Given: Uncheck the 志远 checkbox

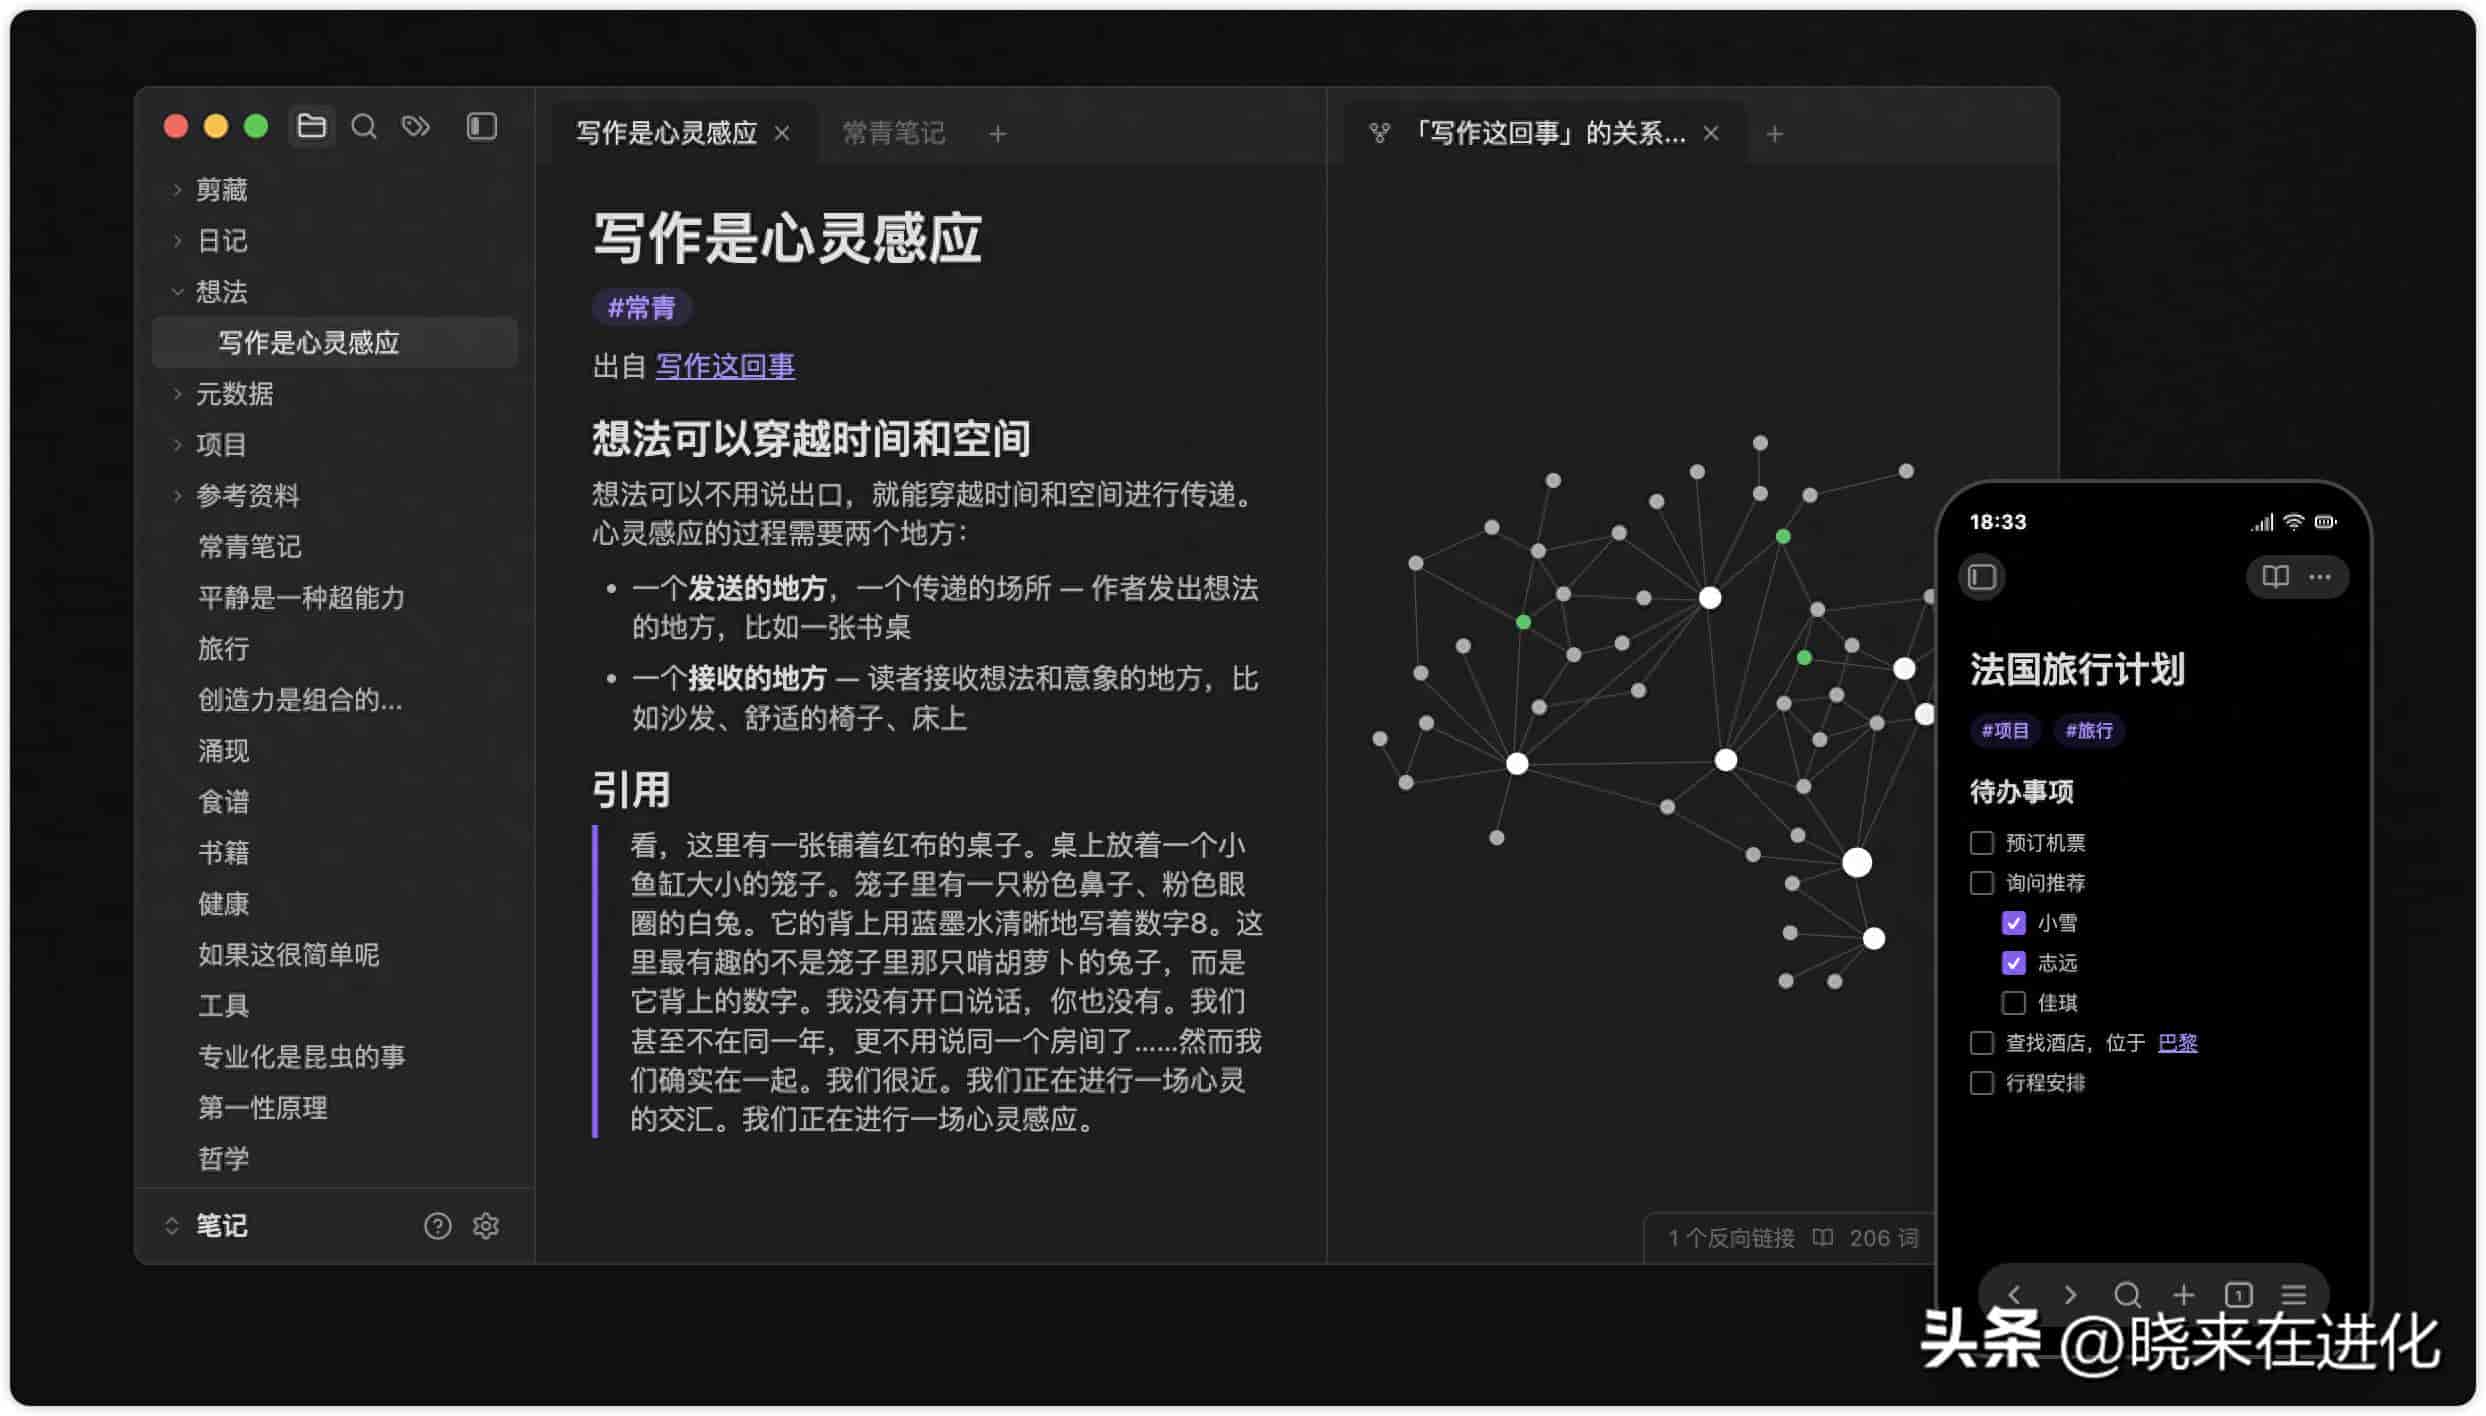Looking at the screenshot, I should tap(2014, 963).
